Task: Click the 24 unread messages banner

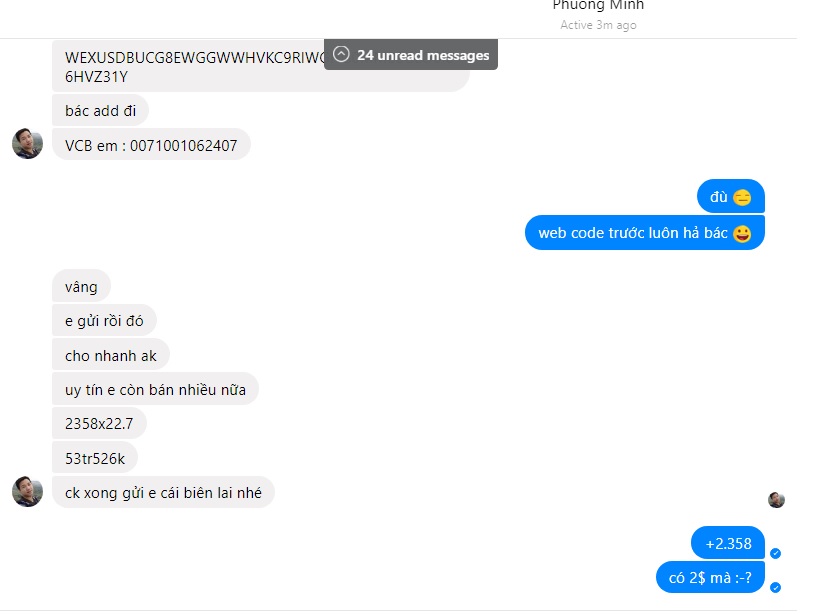Action: tap(411, 54)
